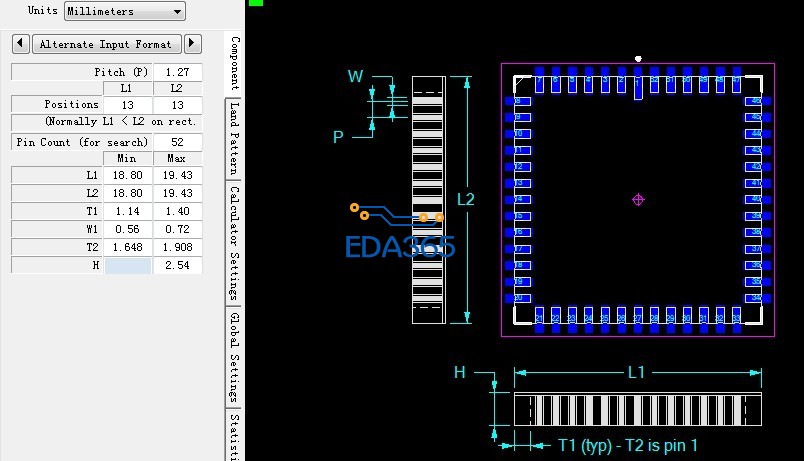Image resolution: width=804 pixels, height=461 pixels.
Task: Click the left arrow beside Alternate Input Format
Action: click(x=21, y=44)
